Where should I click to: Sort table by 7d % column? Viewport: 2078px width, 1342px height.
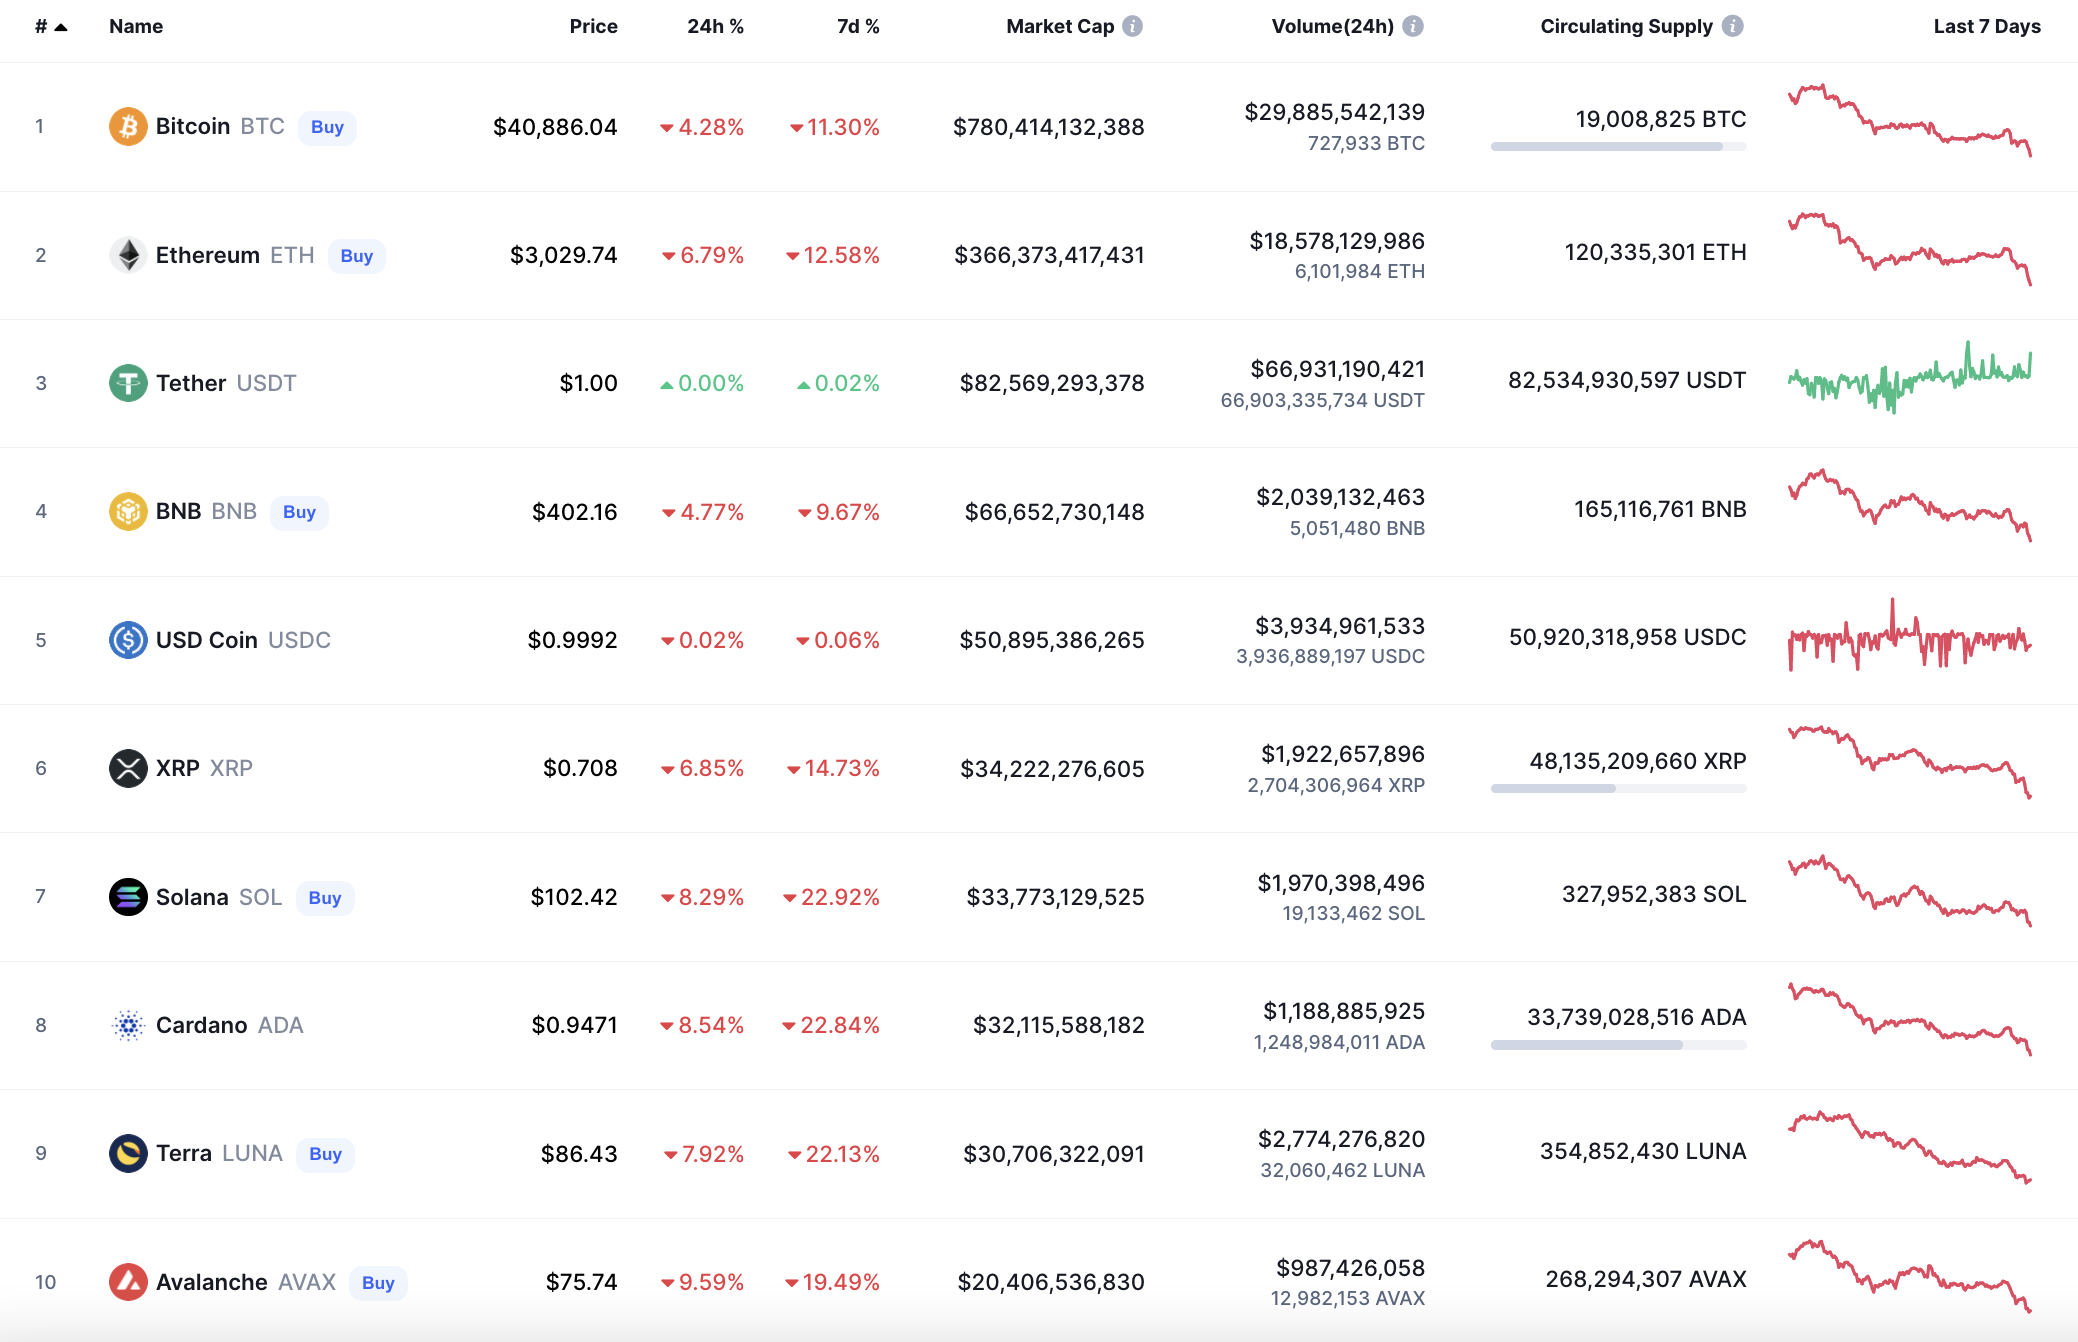click(858, 26)
